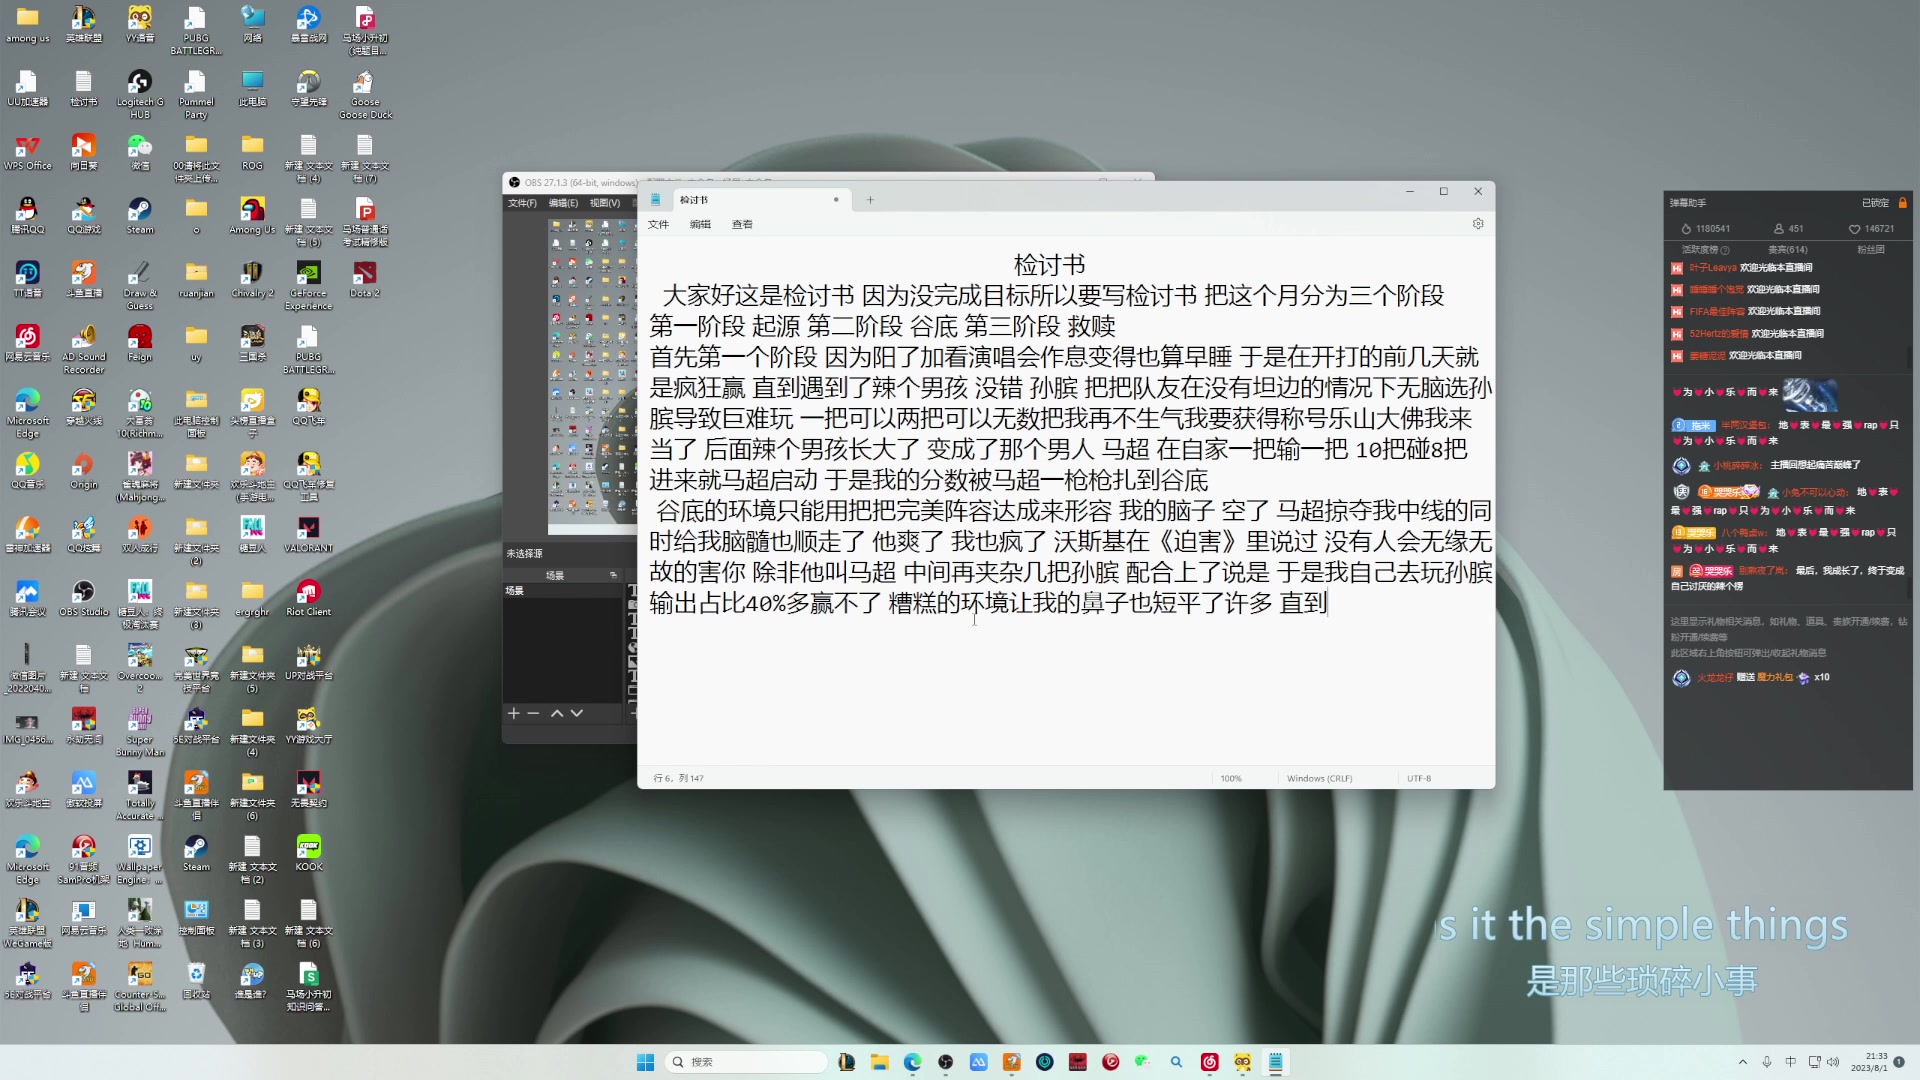Click the image thumbnail in danmaku chat
The image size is (1920, 1080).
click(1809, 394)
